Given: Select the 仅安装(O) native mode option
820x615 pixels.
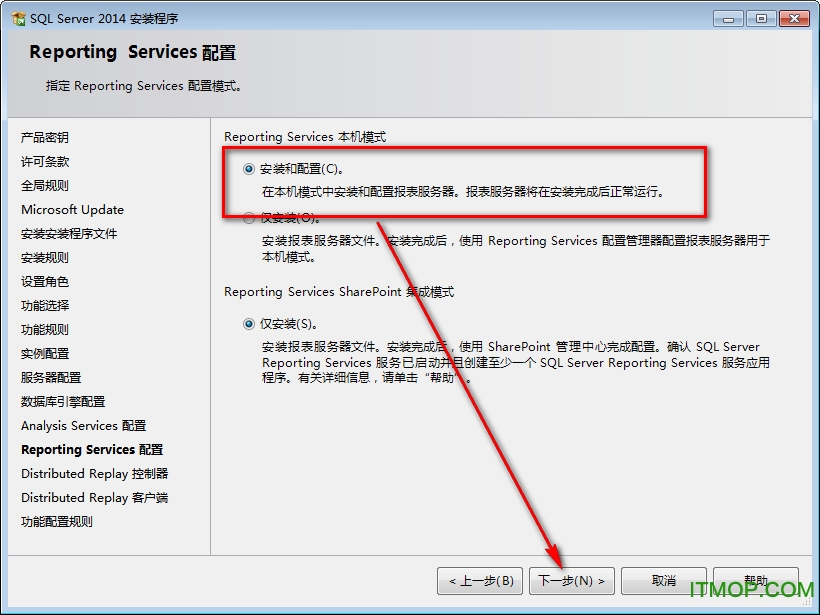Looking at the screenshot, I should 248,218.
